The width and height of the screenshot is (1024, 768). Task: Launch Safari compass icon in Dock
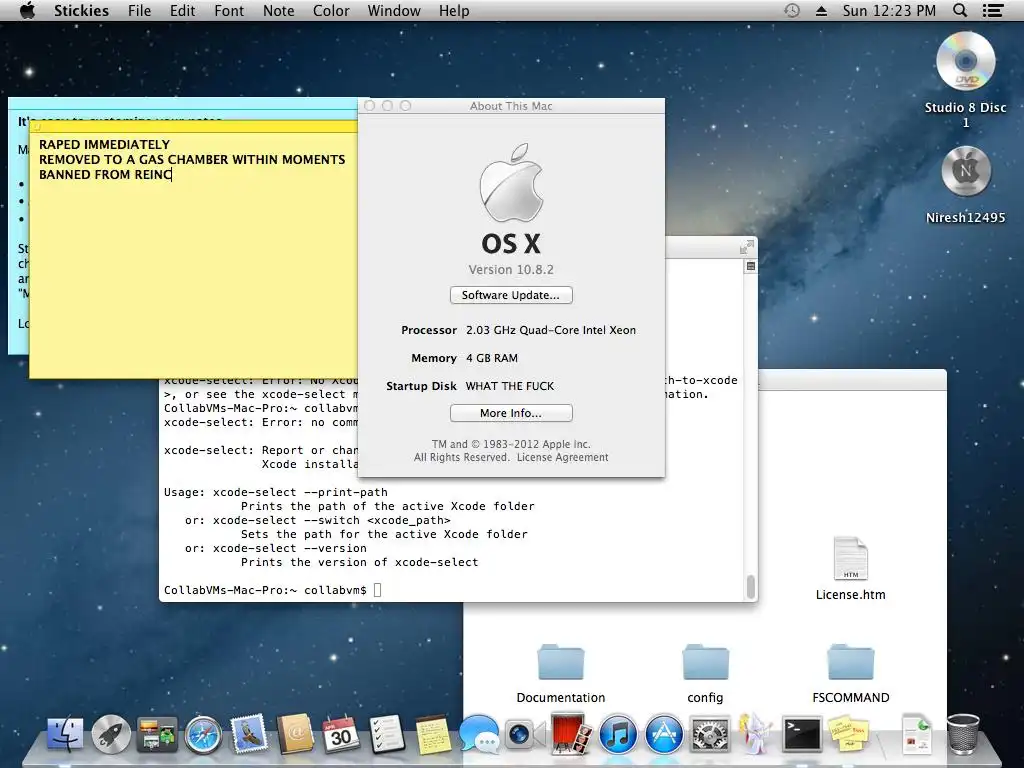point(203,734)
